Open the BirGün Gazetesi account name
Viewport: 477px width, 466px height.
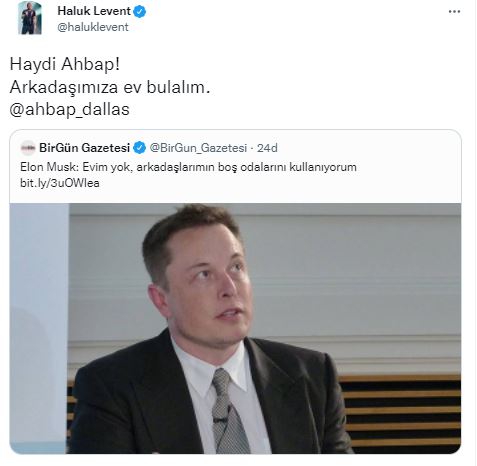84,148
